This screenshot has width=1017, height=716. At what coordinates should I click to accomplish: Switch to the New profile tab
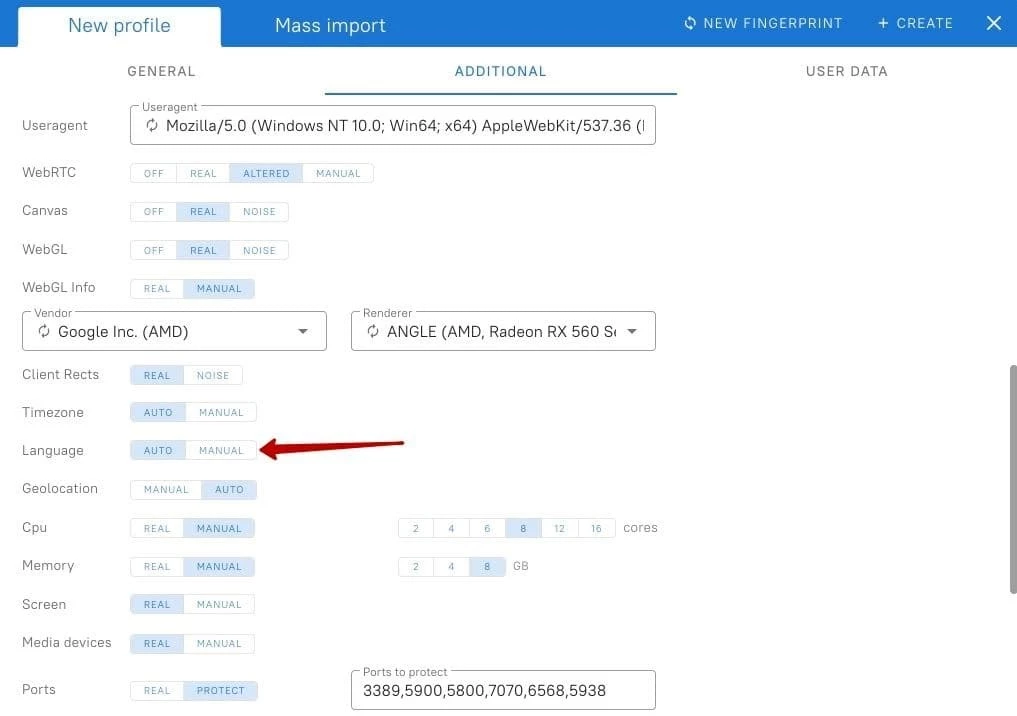pyautogui.click(x=119, y=26)
